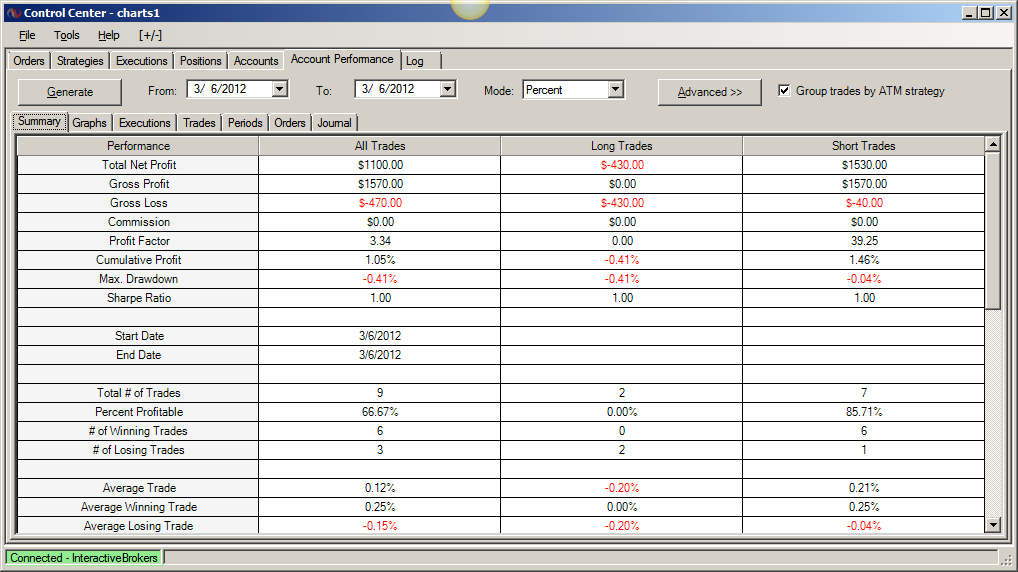1018x572 pixels.
Task: Click the $-470.00 gross loss value
Action: (x=380, y=203)
